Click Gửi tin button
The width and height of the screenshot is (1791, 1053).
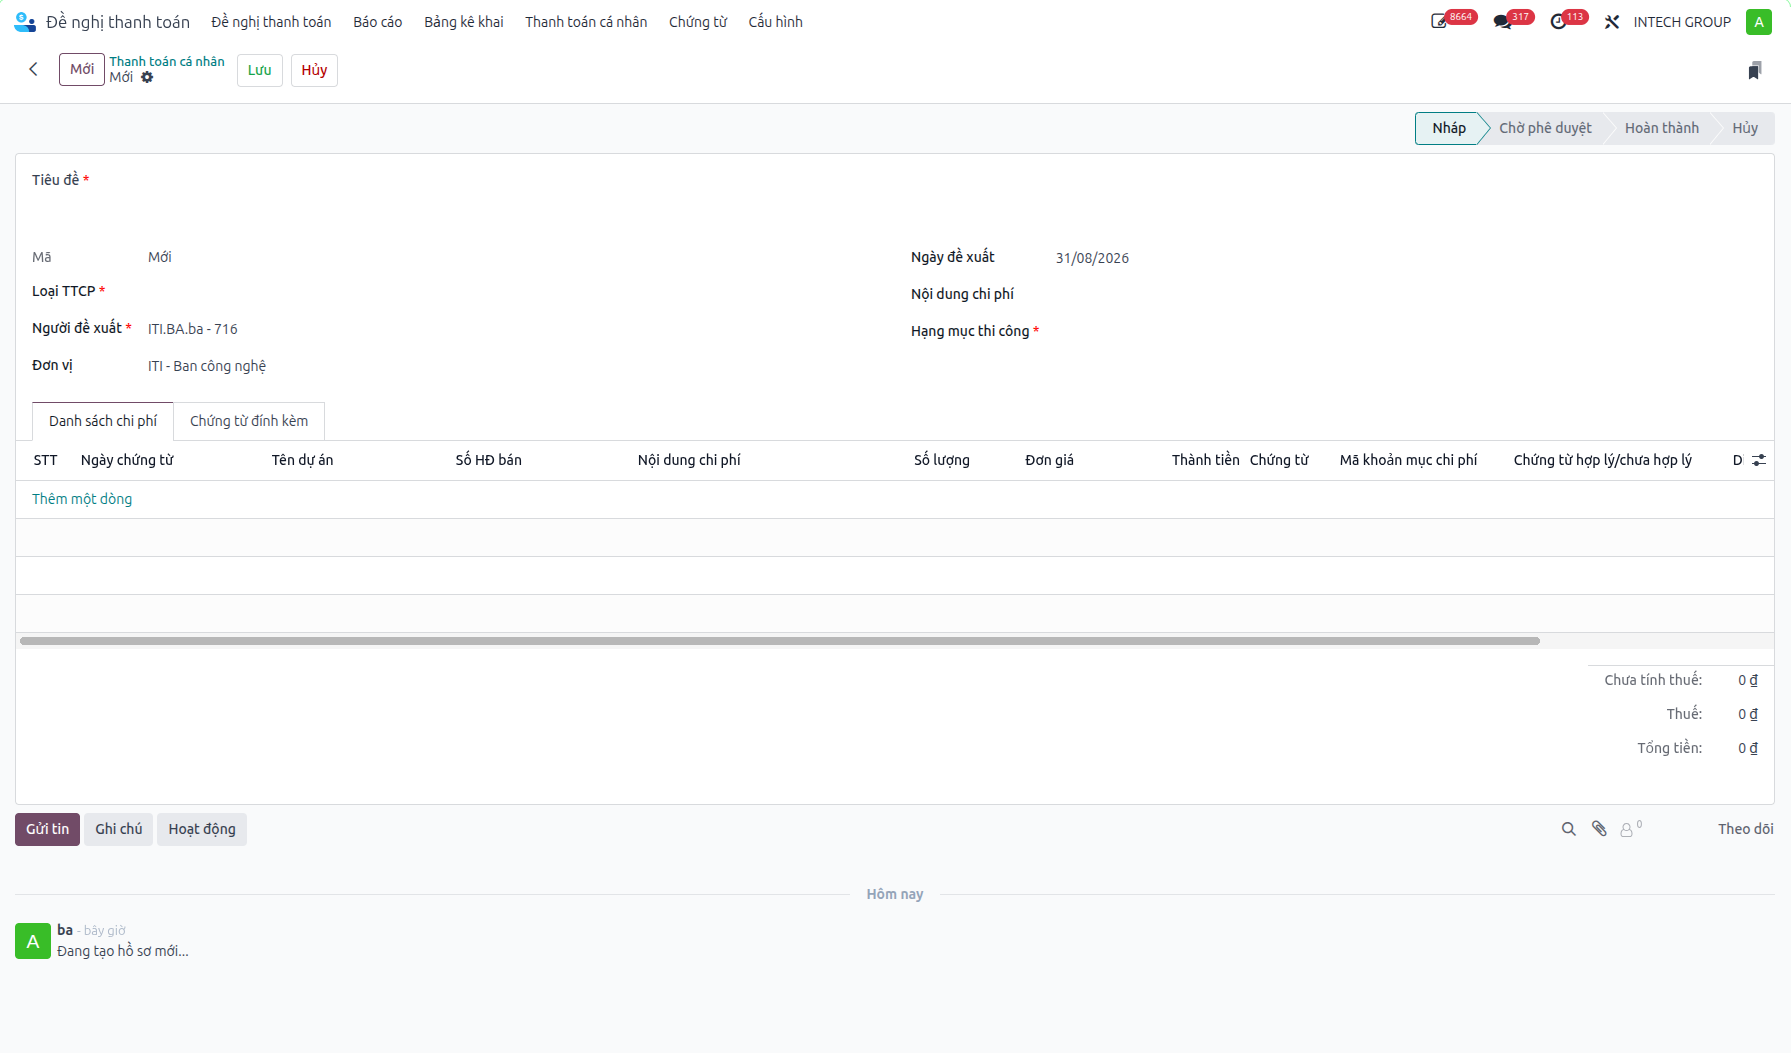pos(48,829)
